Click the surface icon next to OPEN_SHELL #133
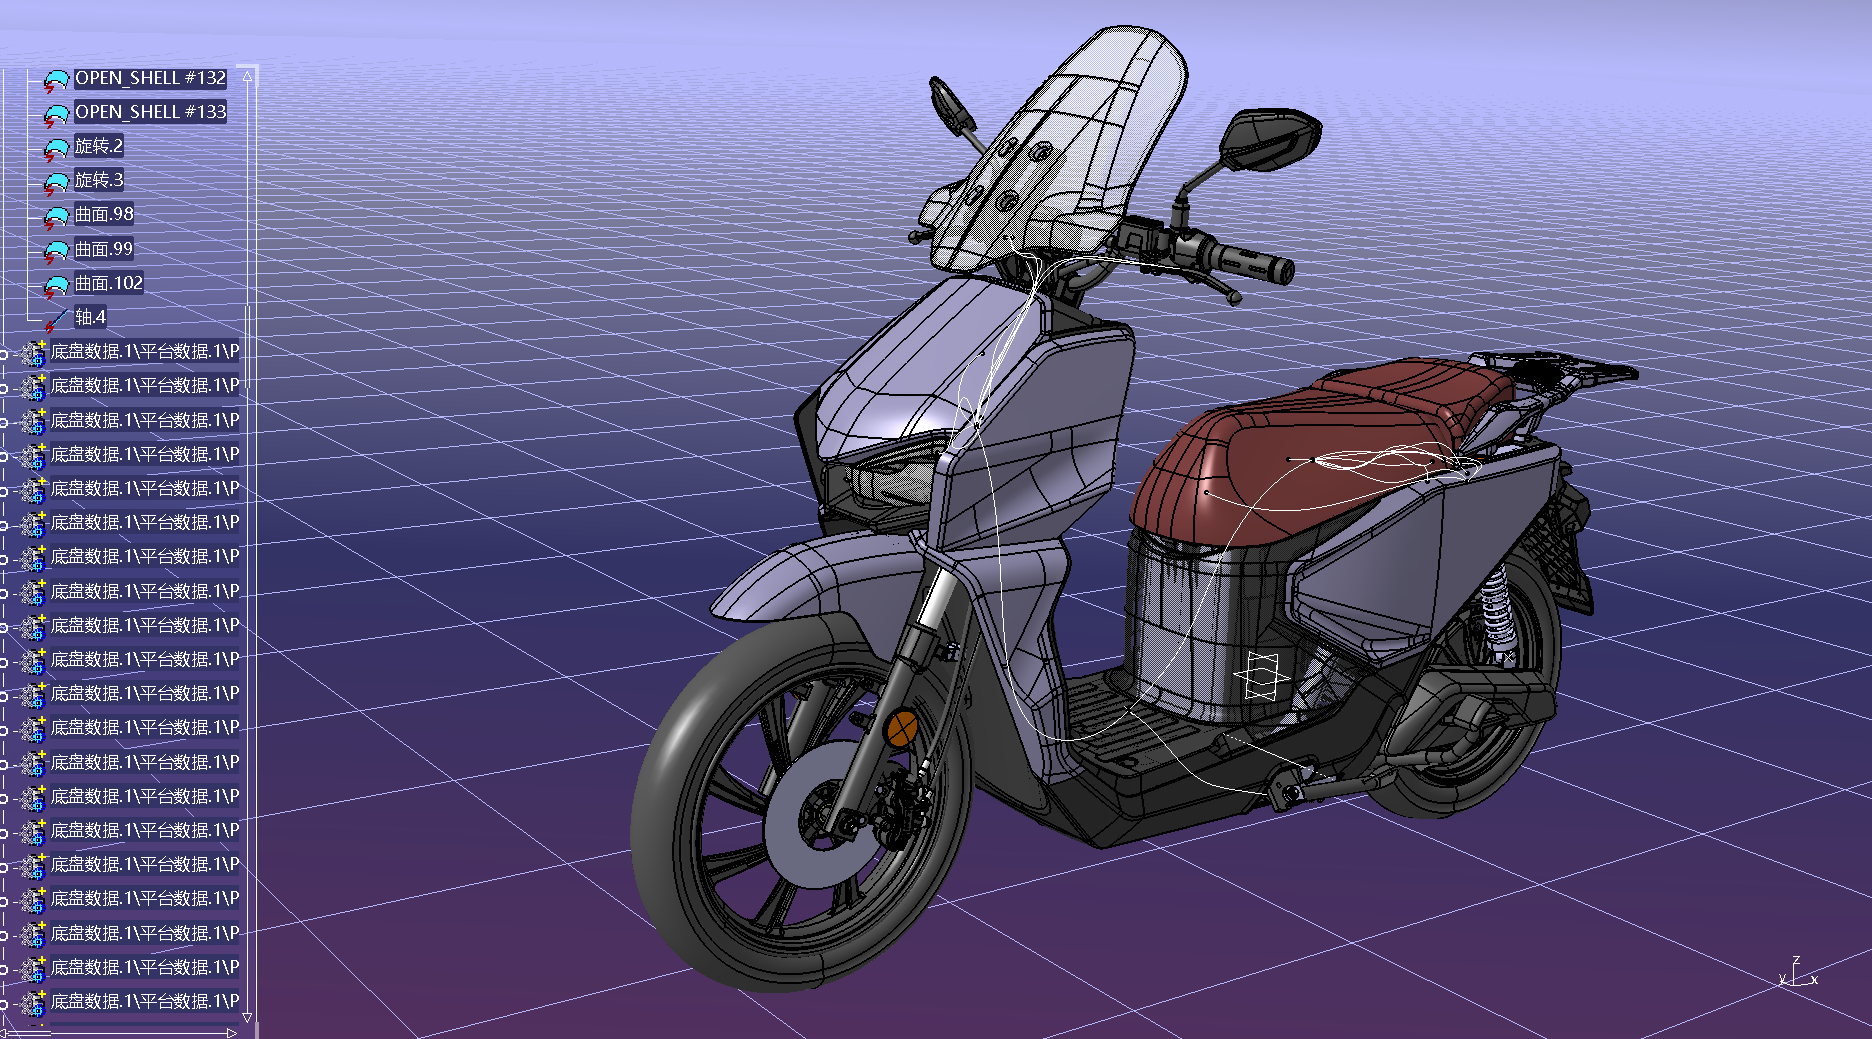1872x1039 pixels. coord(55,115)
